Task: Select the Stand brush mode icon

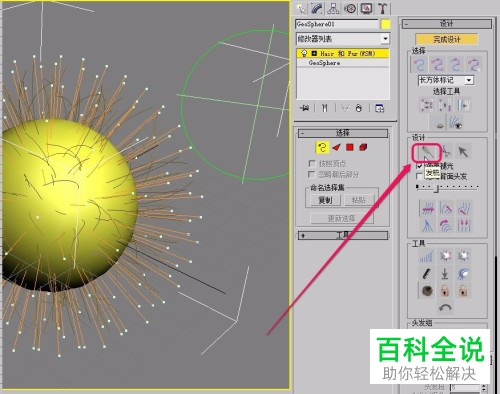Action: tap(445, 207)
